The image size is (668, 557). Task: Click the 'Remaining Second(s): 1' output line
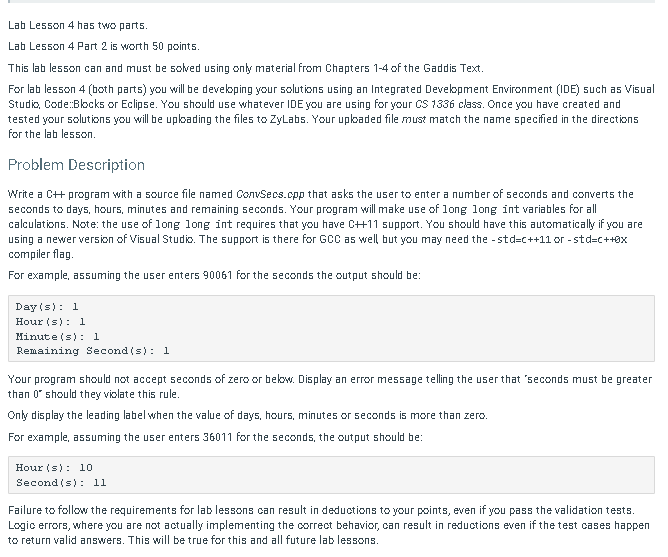(93, 351)
